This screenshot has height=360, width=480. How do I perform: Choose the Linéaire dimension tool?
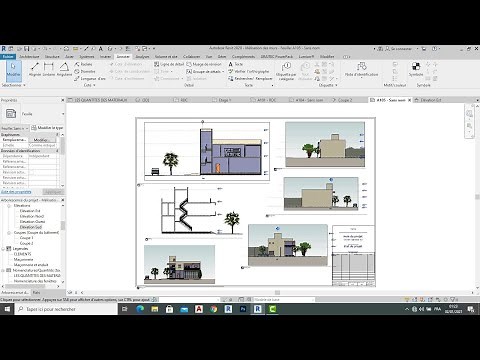pos(49,69)
